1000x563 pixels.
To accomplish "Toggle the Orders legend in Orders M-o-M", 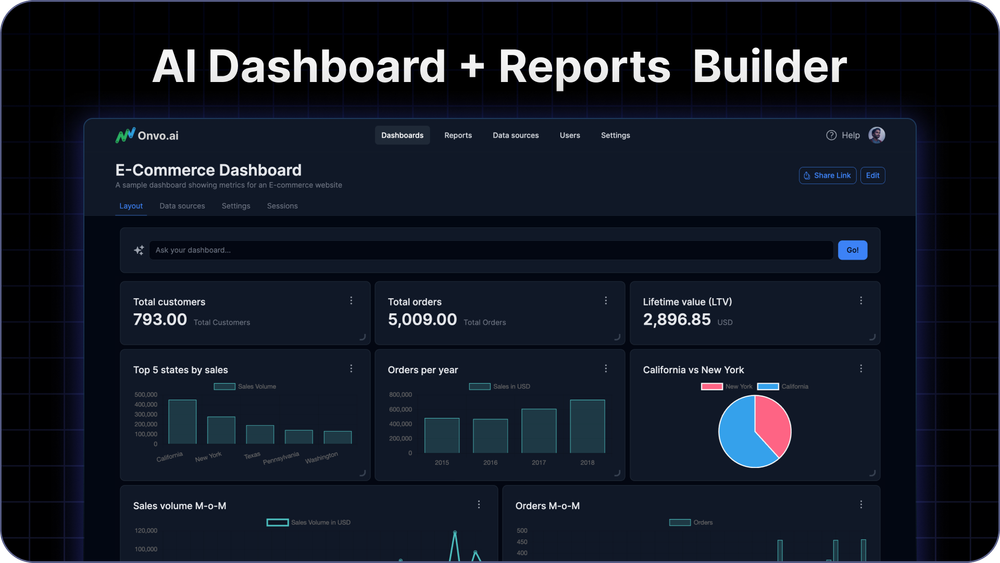I will click(x=680, y=522).
